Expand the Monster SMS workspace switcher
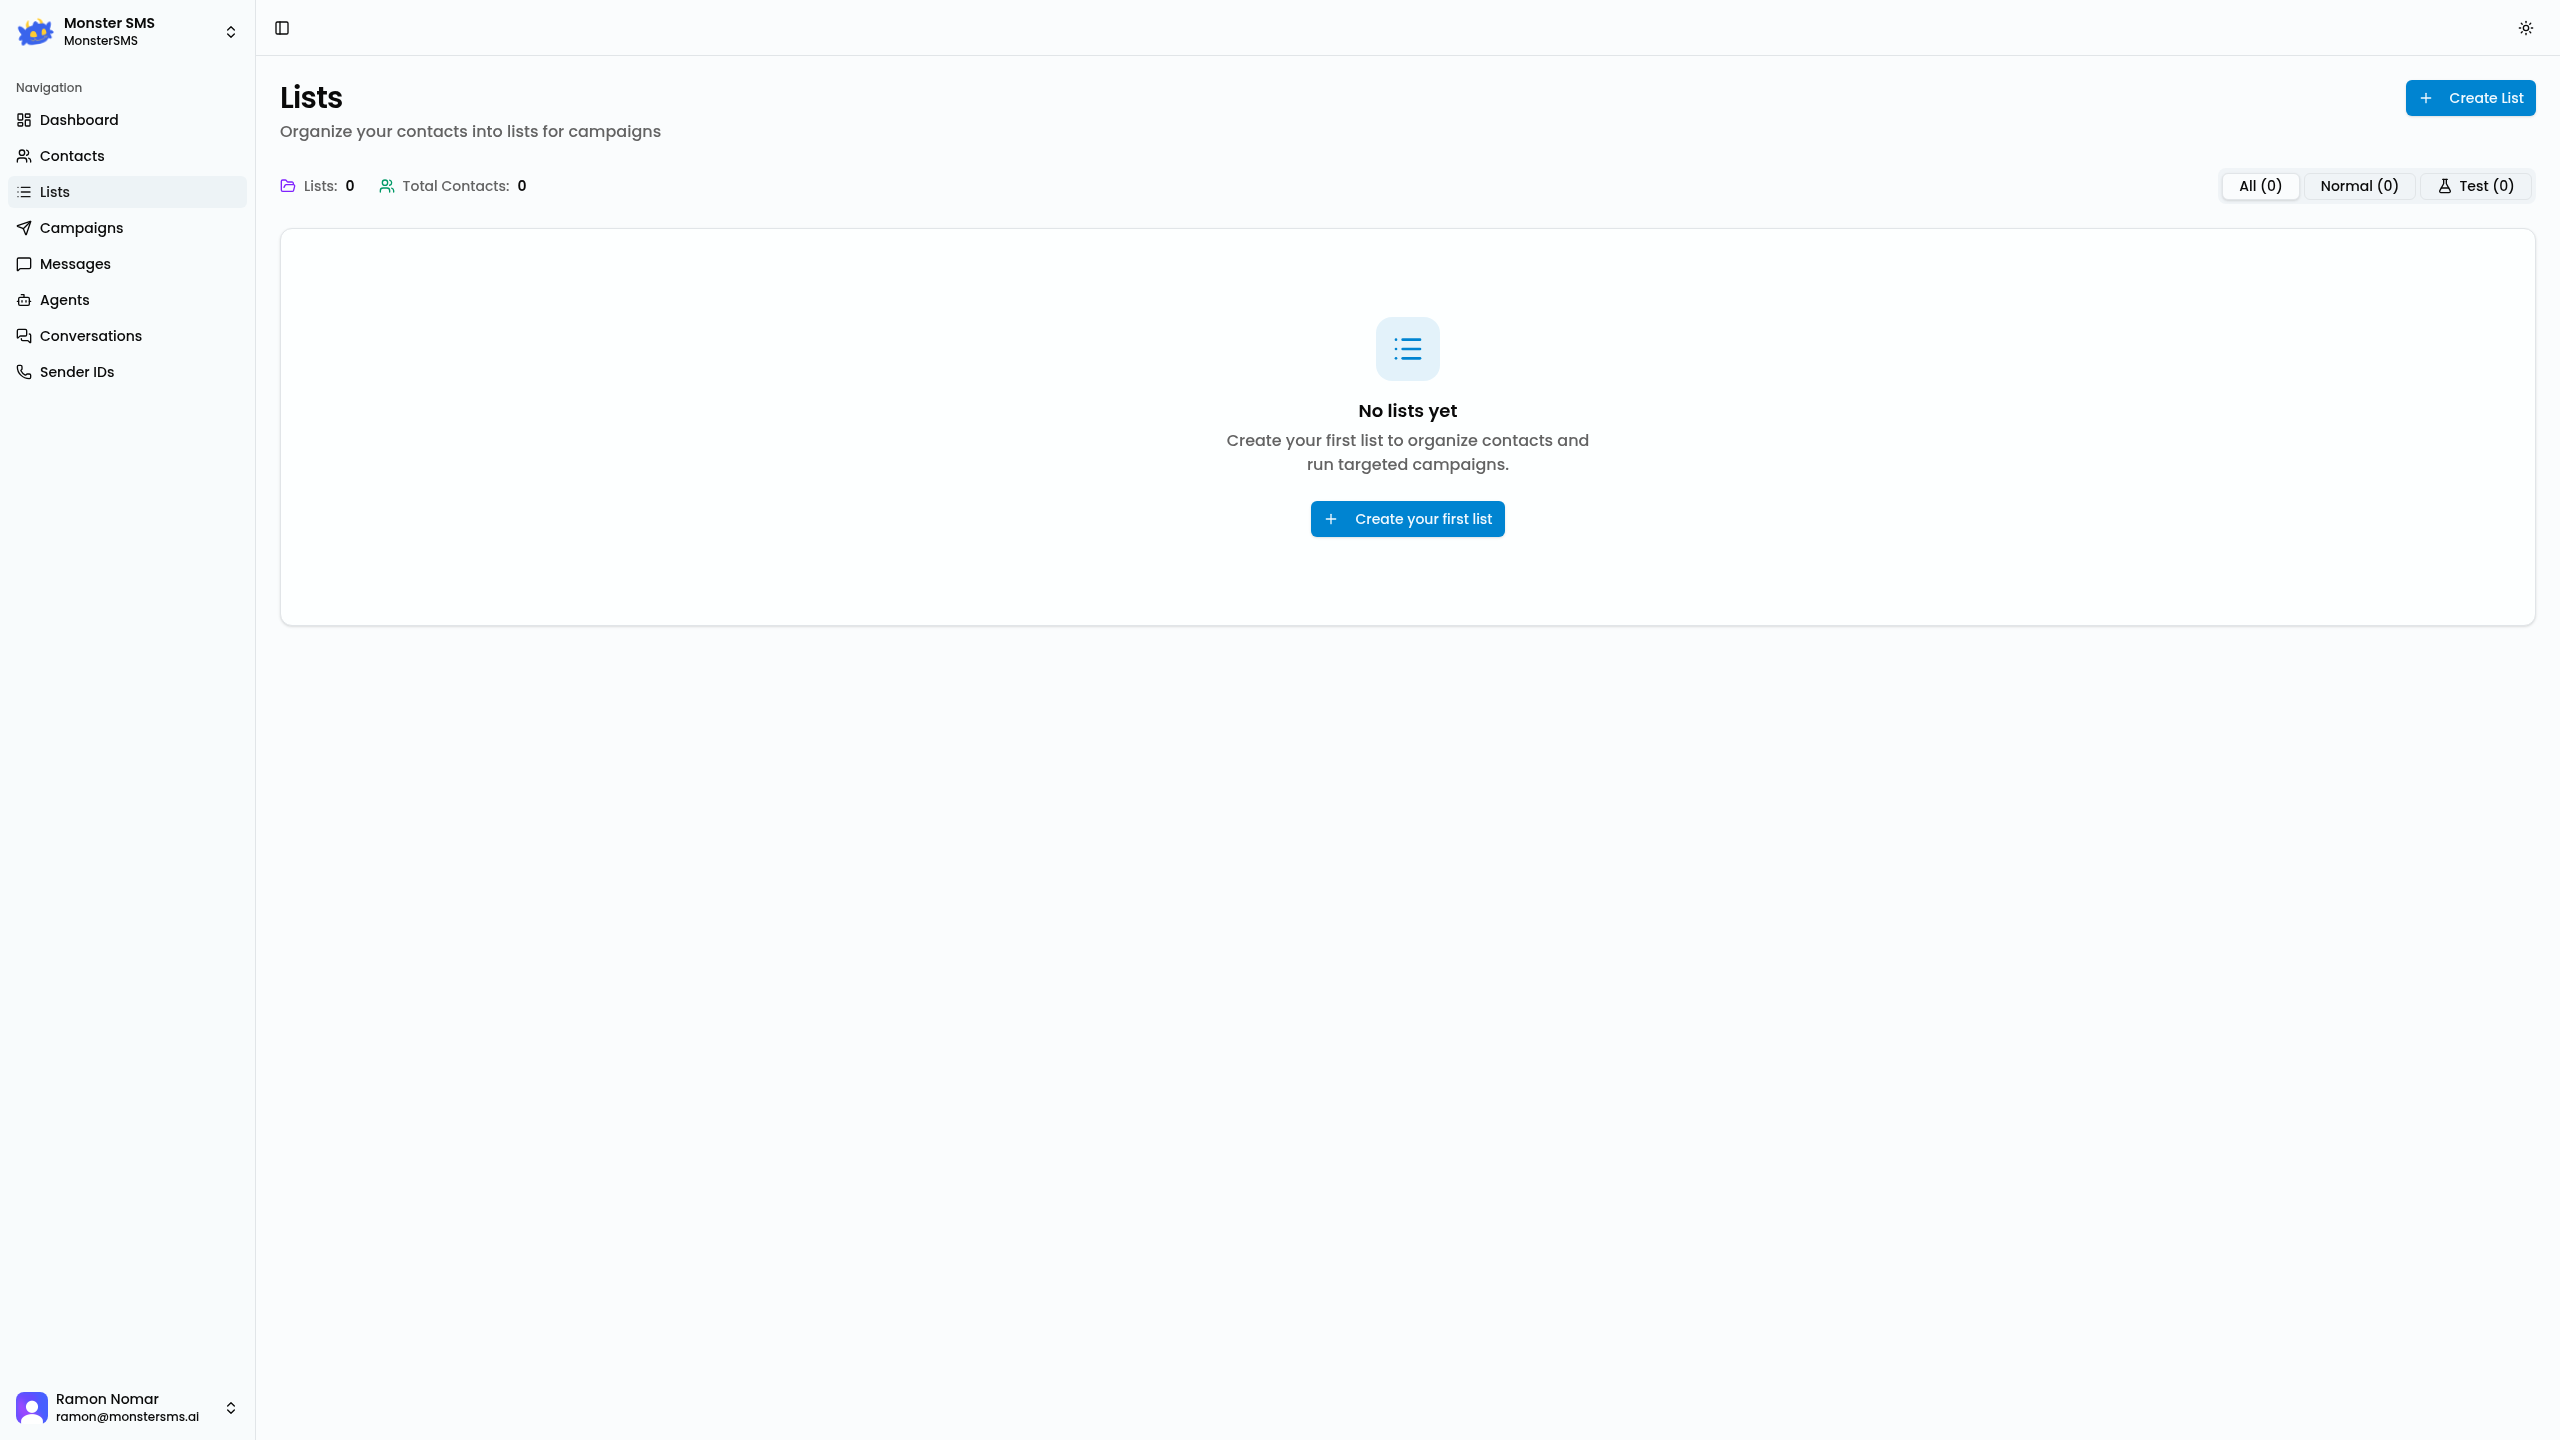 231,32
